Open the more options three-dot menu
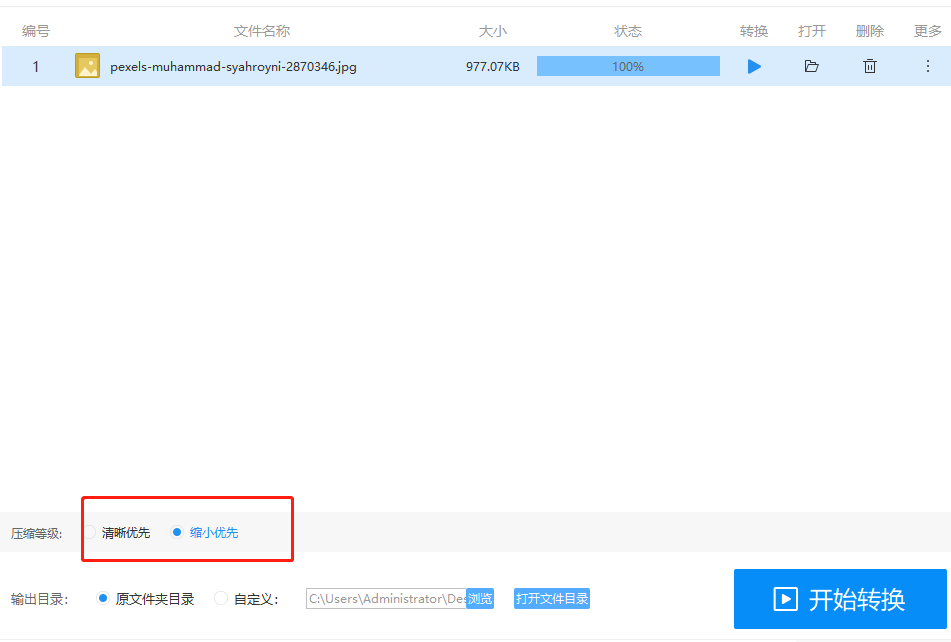Viewport: 951px width, 642px height. [927, 66]
